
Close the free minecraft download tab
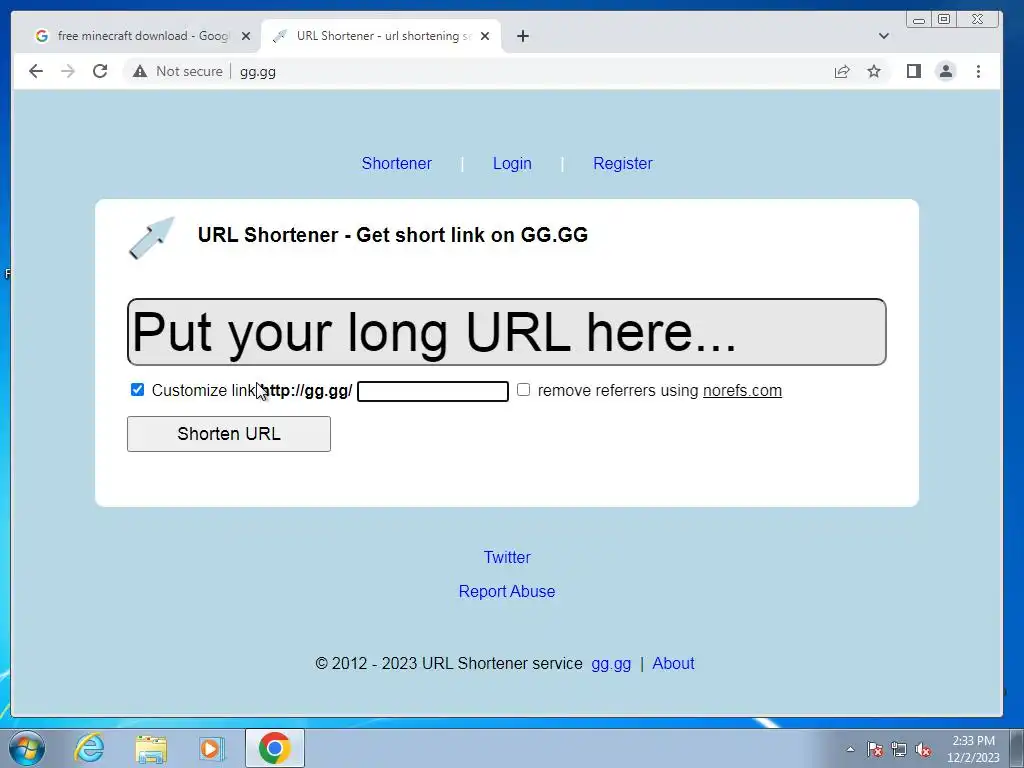click(x=246, y=36)
